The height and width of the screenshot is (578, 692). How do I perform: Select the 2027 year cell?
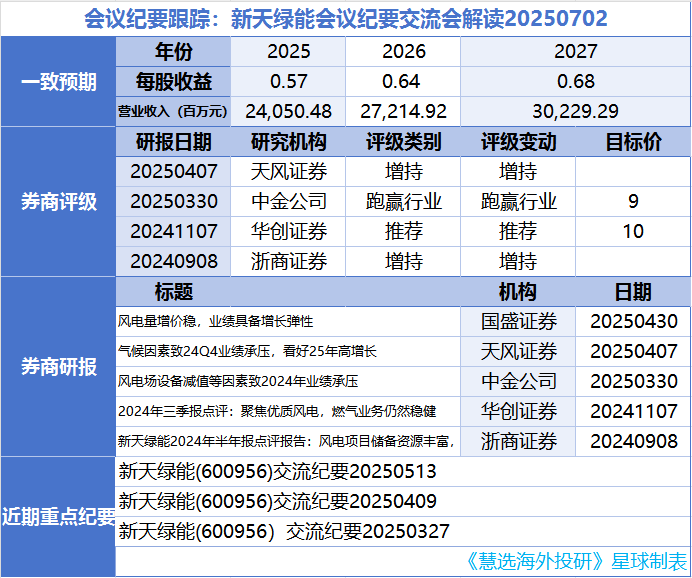tap(575, 52)
